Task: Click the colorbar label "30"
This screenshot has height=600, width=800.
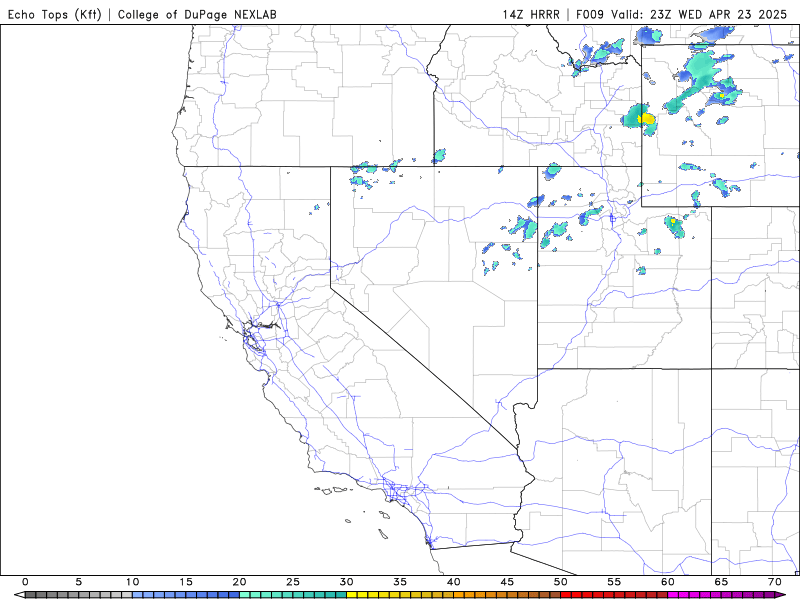Action: pos(346,582)
